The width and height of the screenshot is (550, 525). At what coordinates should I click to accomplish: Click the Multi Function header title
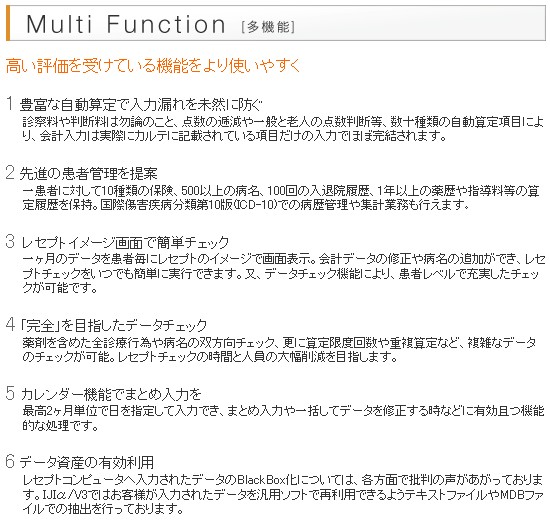(126, 25)
